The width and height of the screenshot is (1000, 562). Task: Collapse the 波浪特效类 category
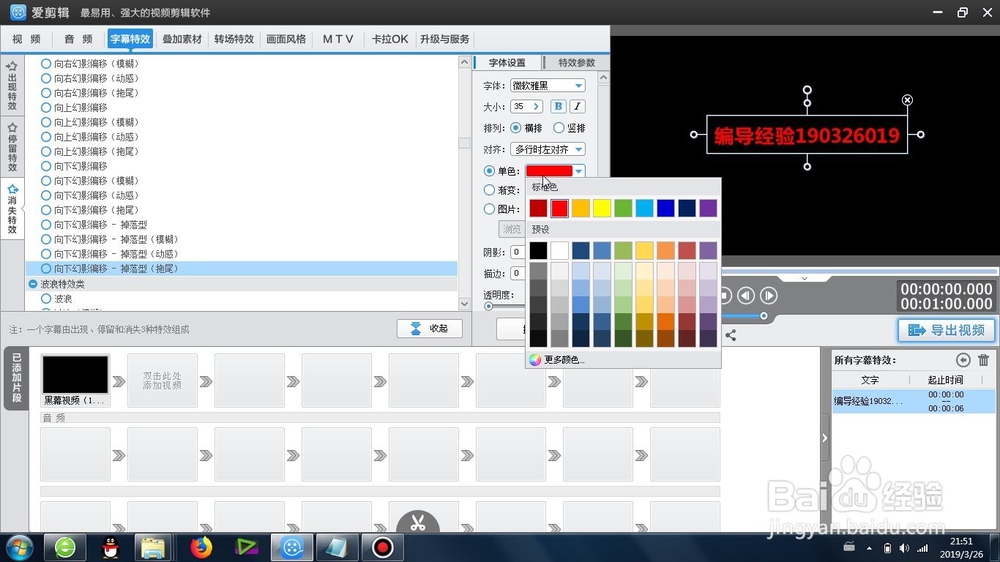click(33, 284)
